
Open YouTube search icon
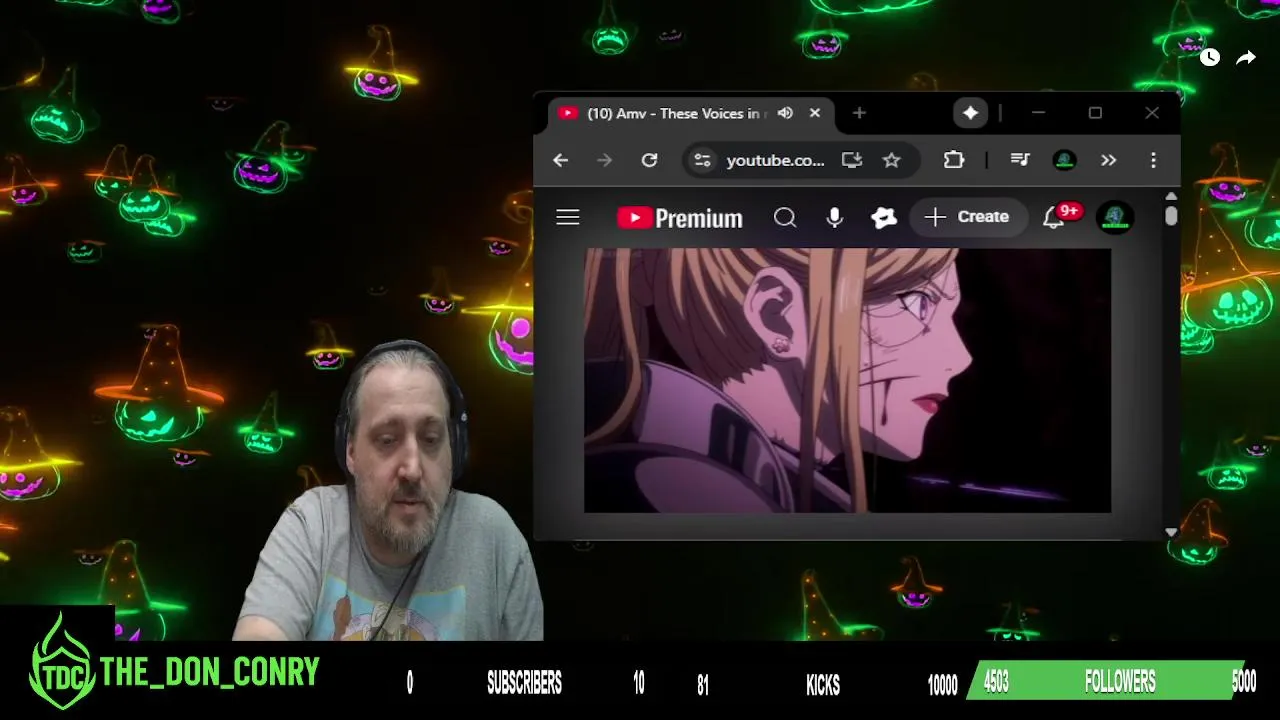coord(785,217)
